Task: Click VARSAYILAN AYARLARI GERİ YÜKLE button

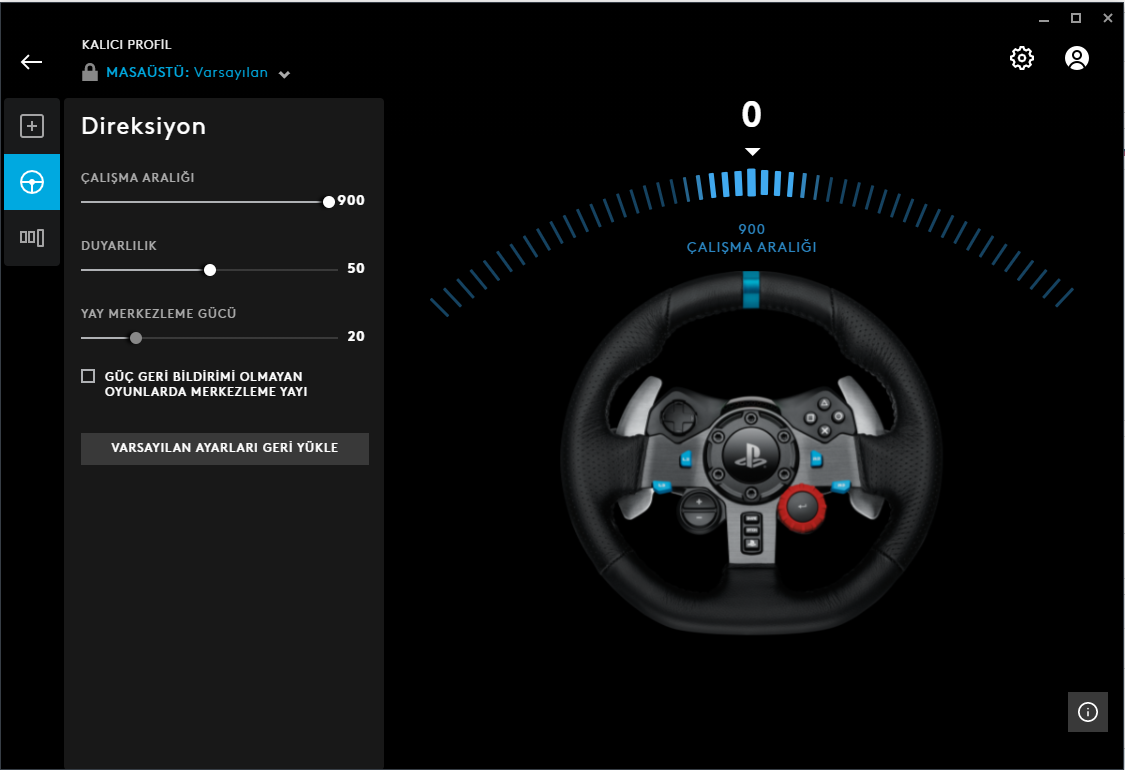Action: pyautogui.click(x=225, y=449)
